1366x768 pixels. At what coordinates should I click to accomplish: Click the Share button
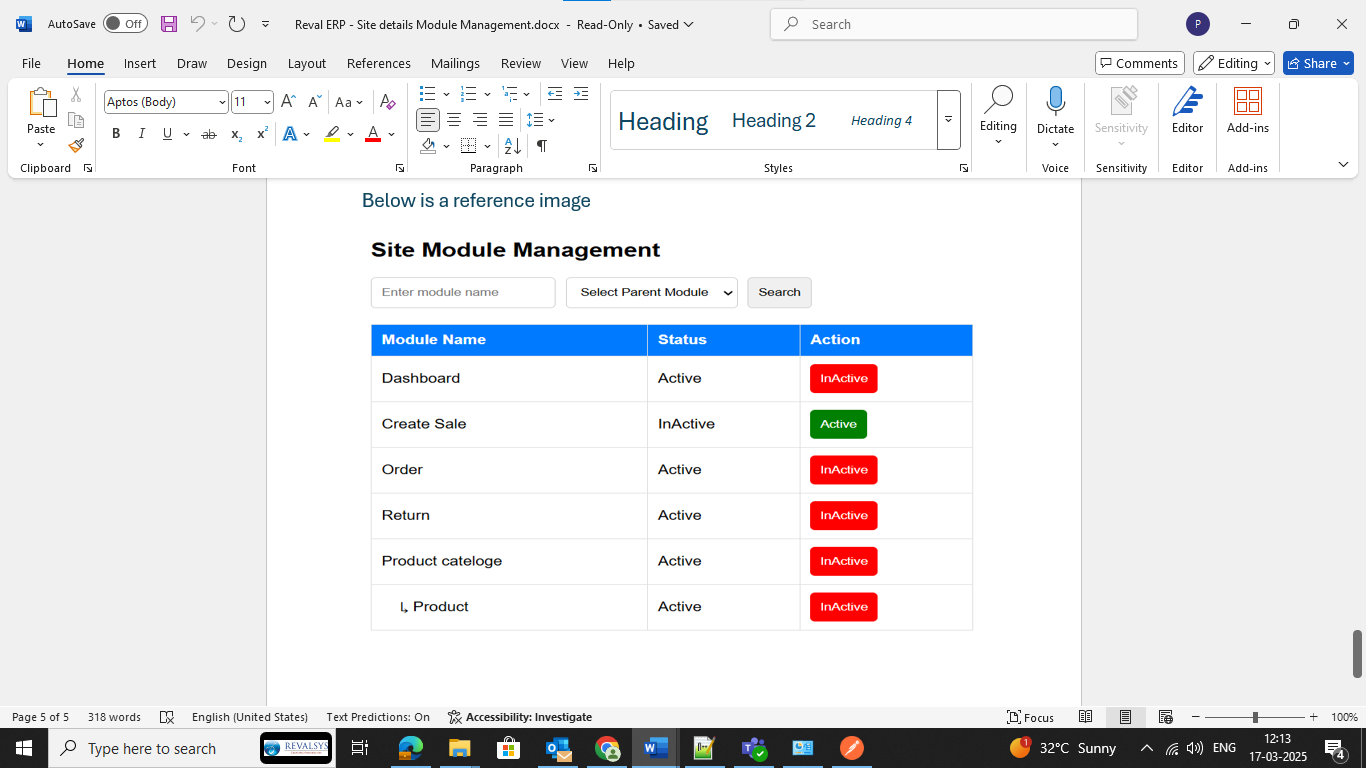(x=1318, y=63)
